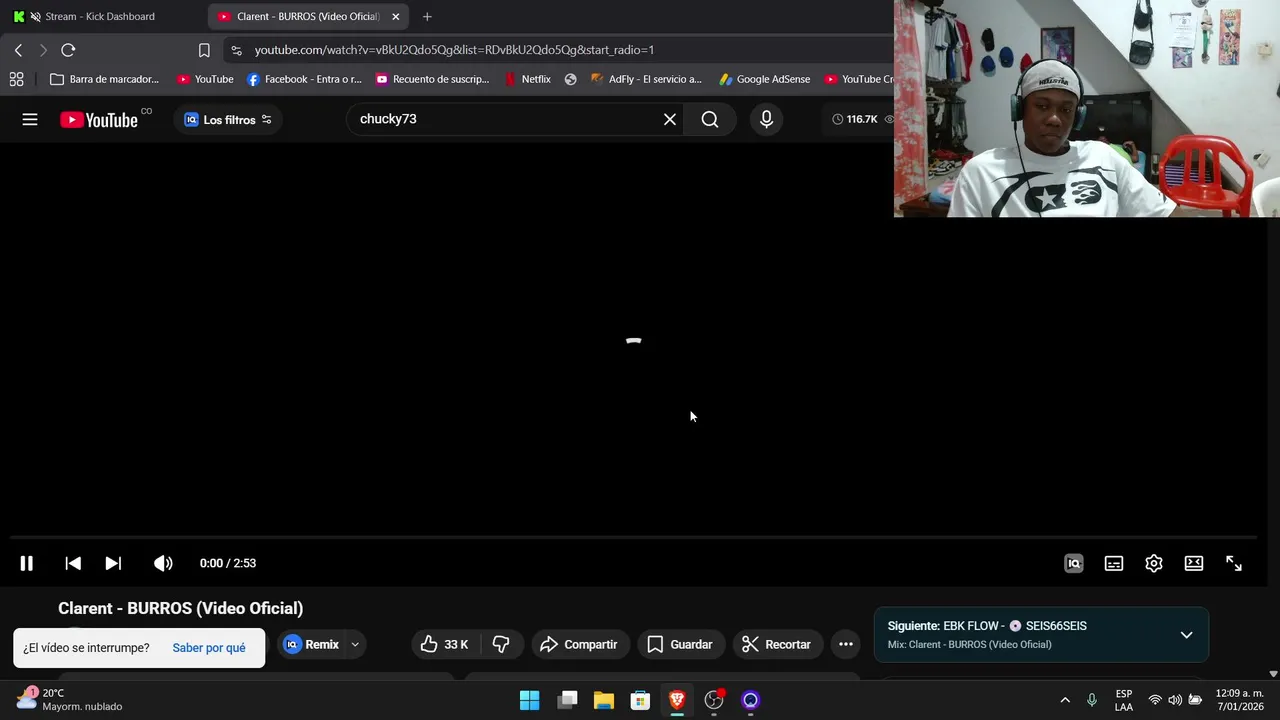Select the Clarent - BURROS browser tab
Image resolution: width=1280 pixels, height=720 pixels.
pos(306,16)
